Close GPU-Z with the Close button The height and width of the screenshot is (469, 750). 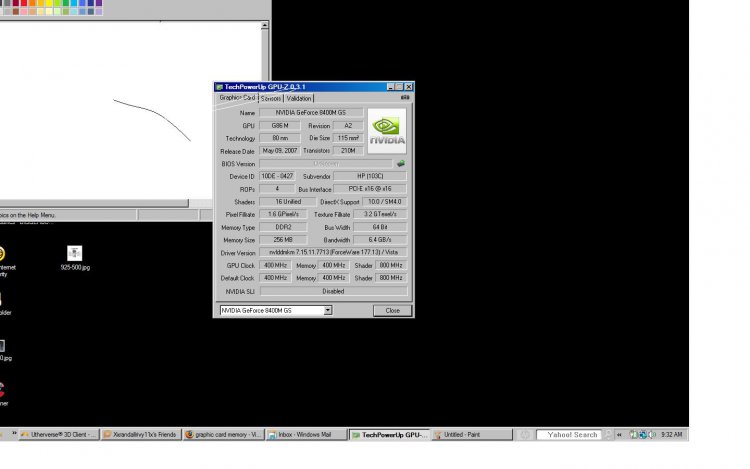[392, 310]
